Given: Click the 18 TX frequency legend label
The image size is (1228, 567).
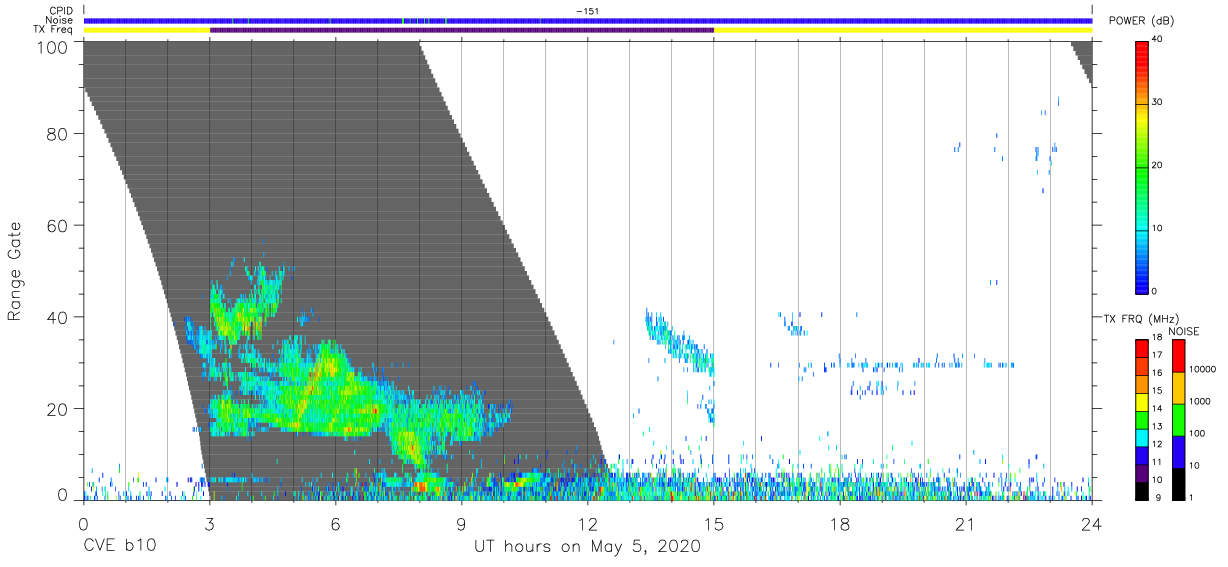Looking at the screenshot, I should (x=1157, y=338).
